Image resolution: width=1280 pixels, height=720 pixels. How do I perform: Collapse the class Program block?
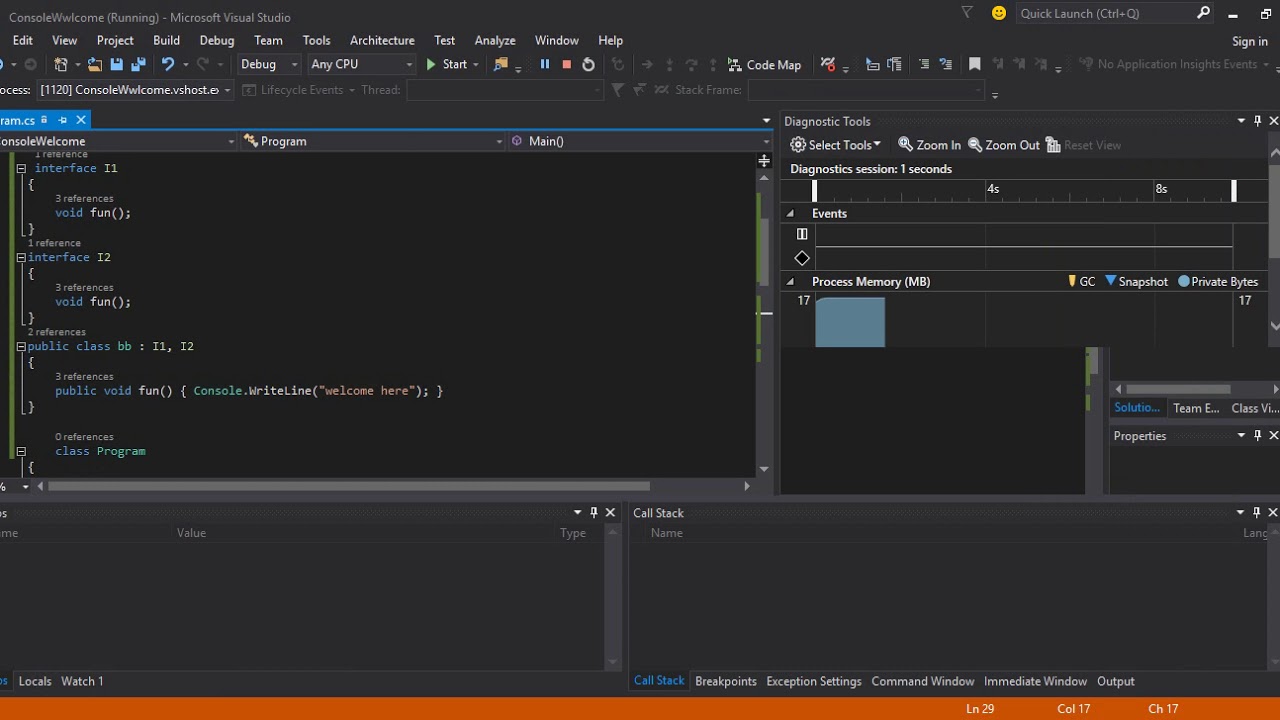21,451
